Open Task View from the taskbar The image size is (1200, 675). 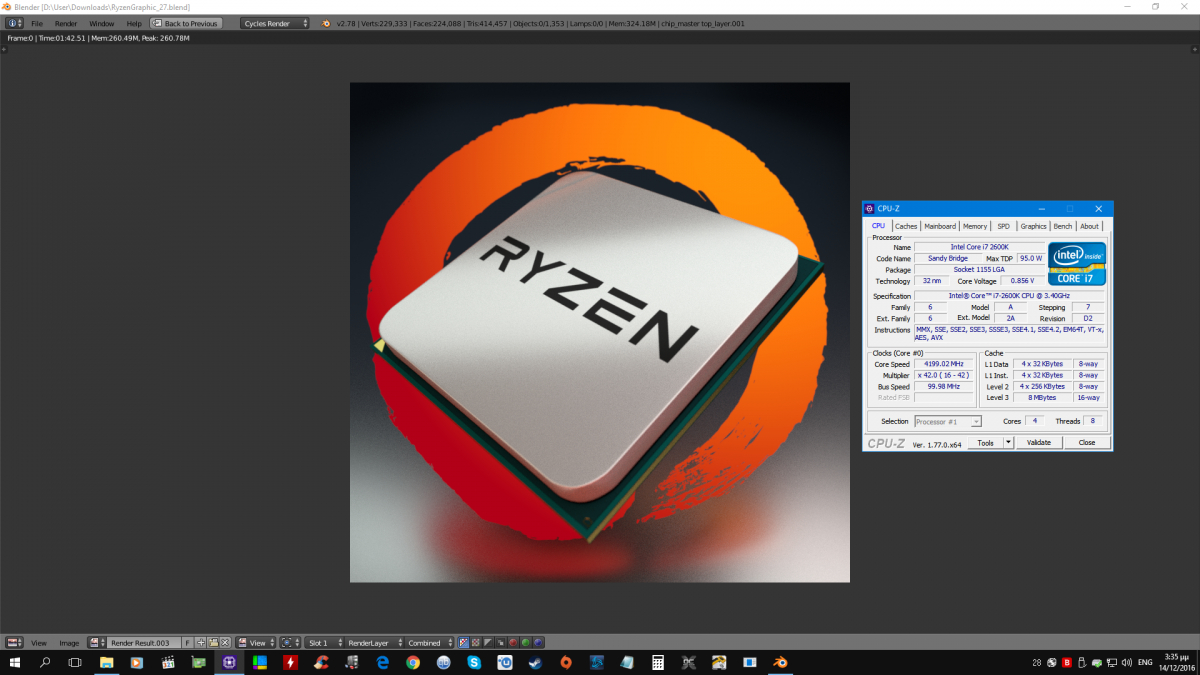(x=75, y=662)
